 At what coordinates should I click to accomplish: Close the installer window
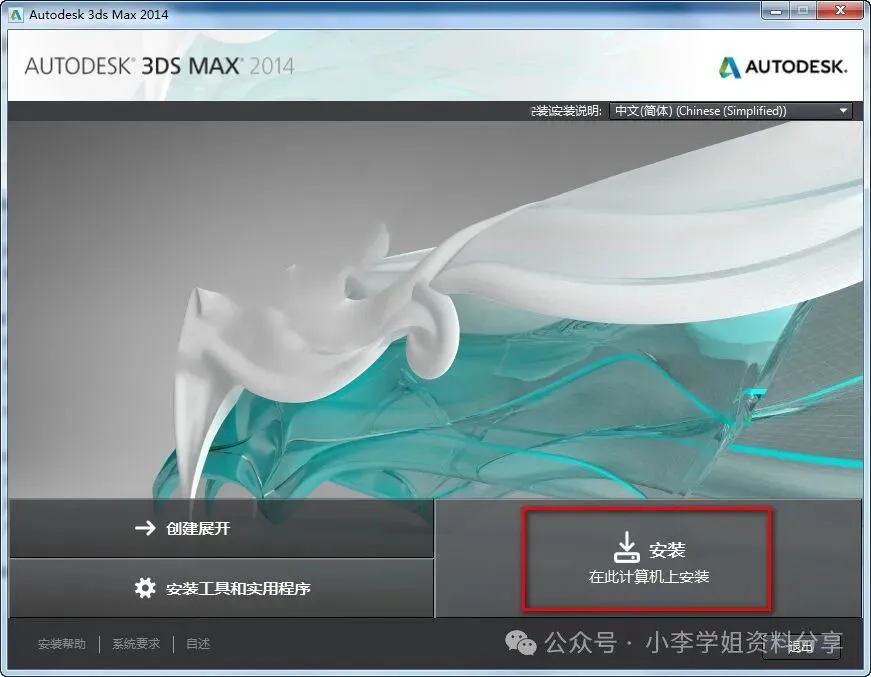click(840, 10)
